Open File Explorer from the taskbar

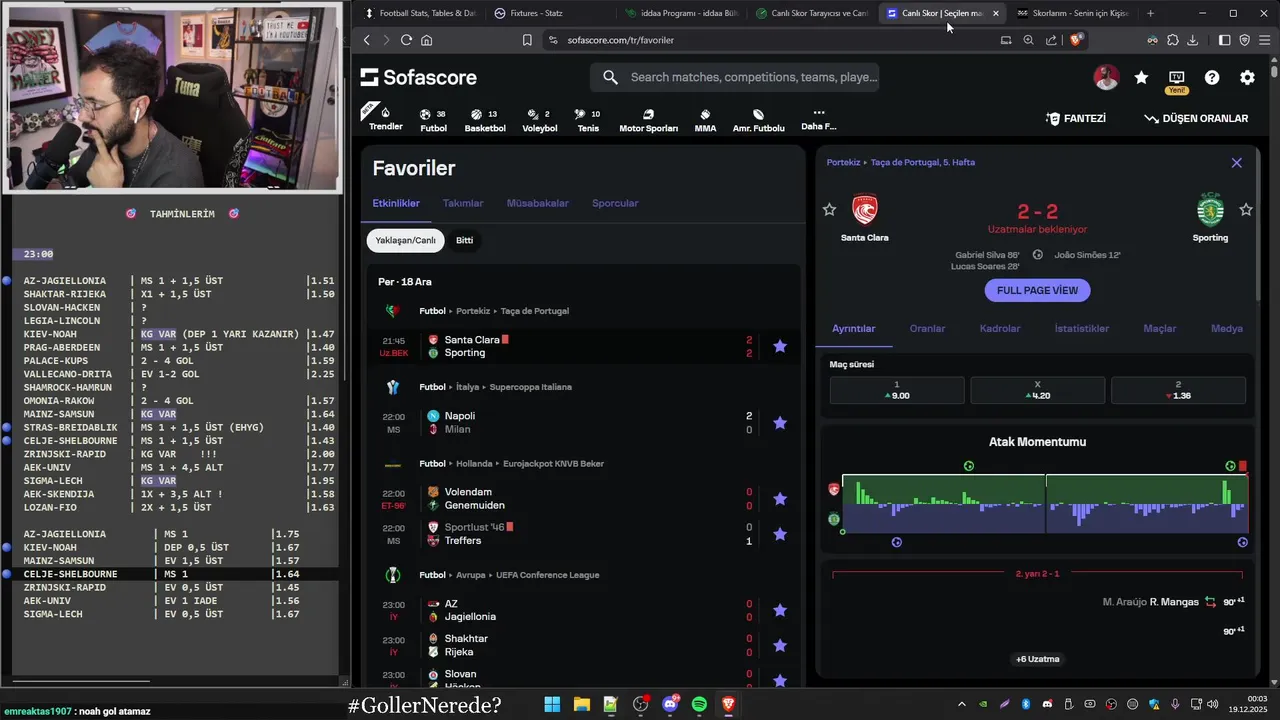(581, 705)
